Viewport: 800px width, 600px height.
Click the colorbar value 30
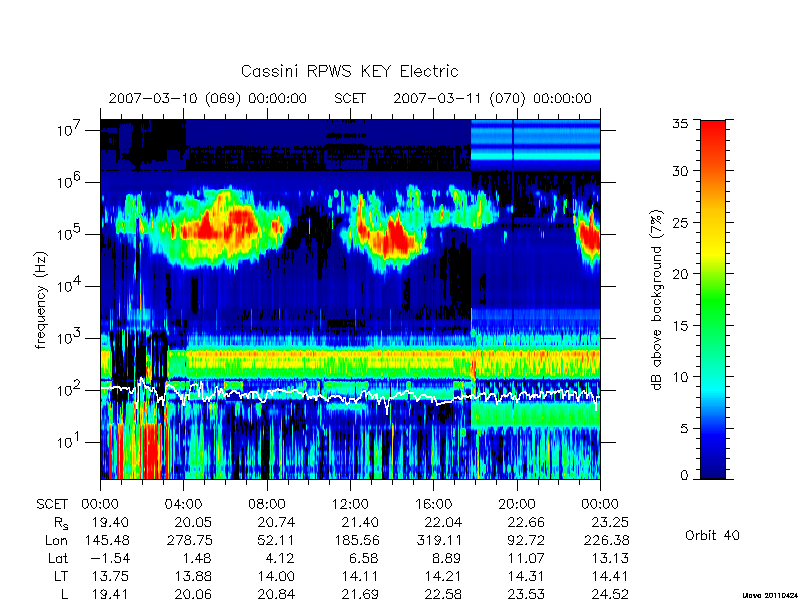[x=680, y=171]
